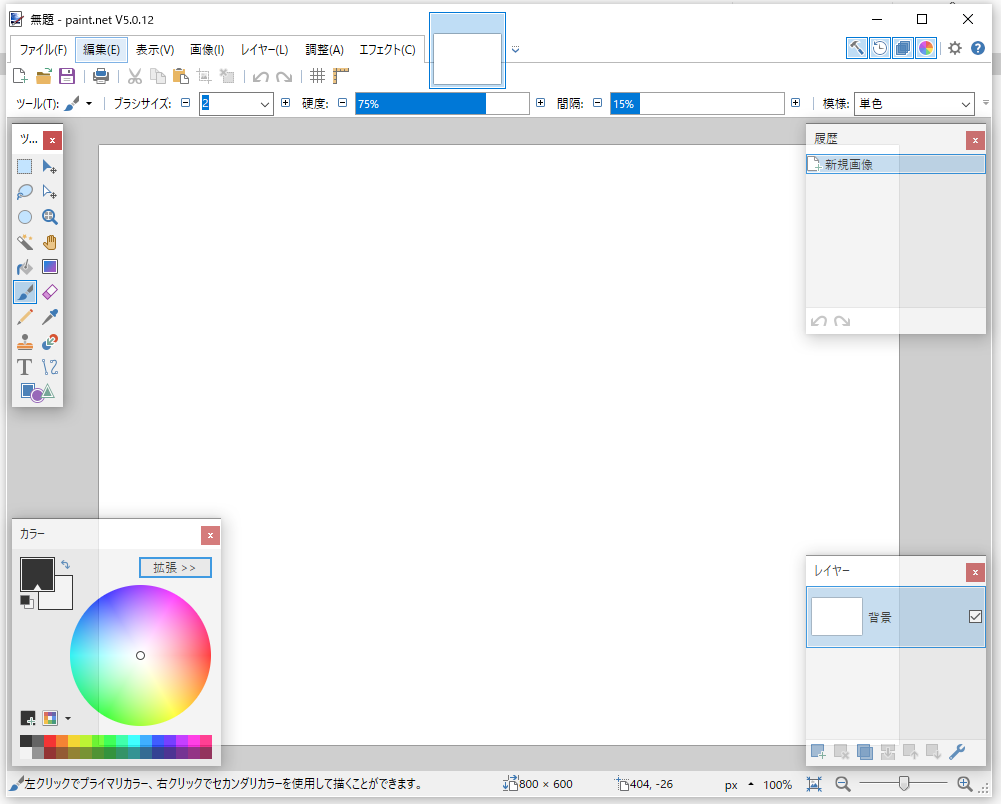Click the primary color swatch
Image resolution: width=1001 pixels, height=804 pixels.
pos(37,574)
